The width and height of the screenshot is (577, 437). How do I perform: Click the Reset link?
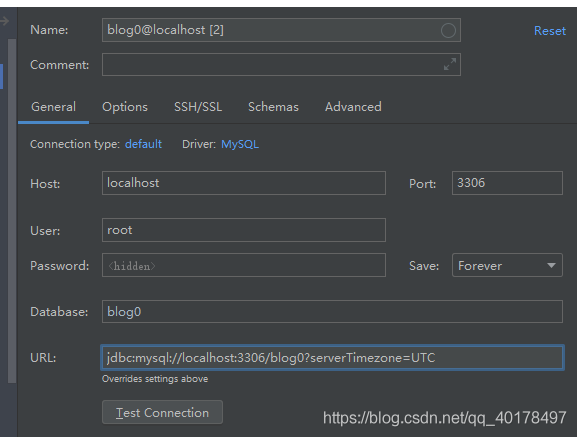click(x=550, y=31)
